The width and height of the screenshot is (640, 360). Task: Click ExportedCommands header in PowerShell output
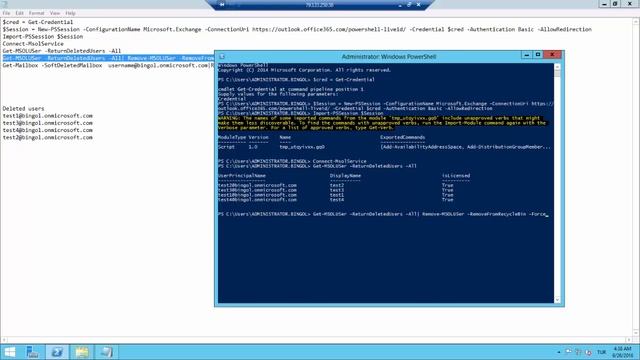402,138
